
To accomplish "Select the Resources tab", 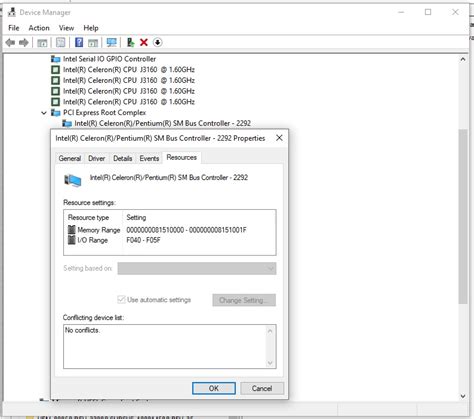I will click(x=182, y=157).
